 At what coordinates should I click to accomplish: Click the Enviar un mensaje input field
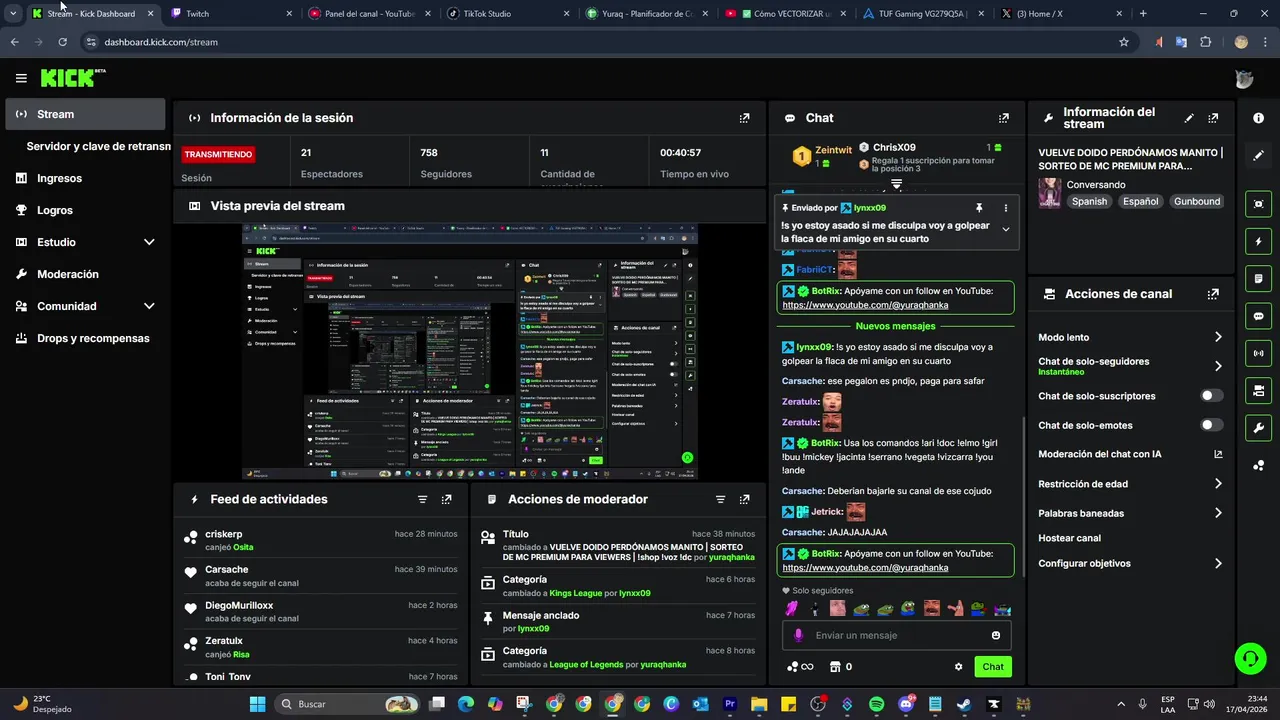coord(898,635)
